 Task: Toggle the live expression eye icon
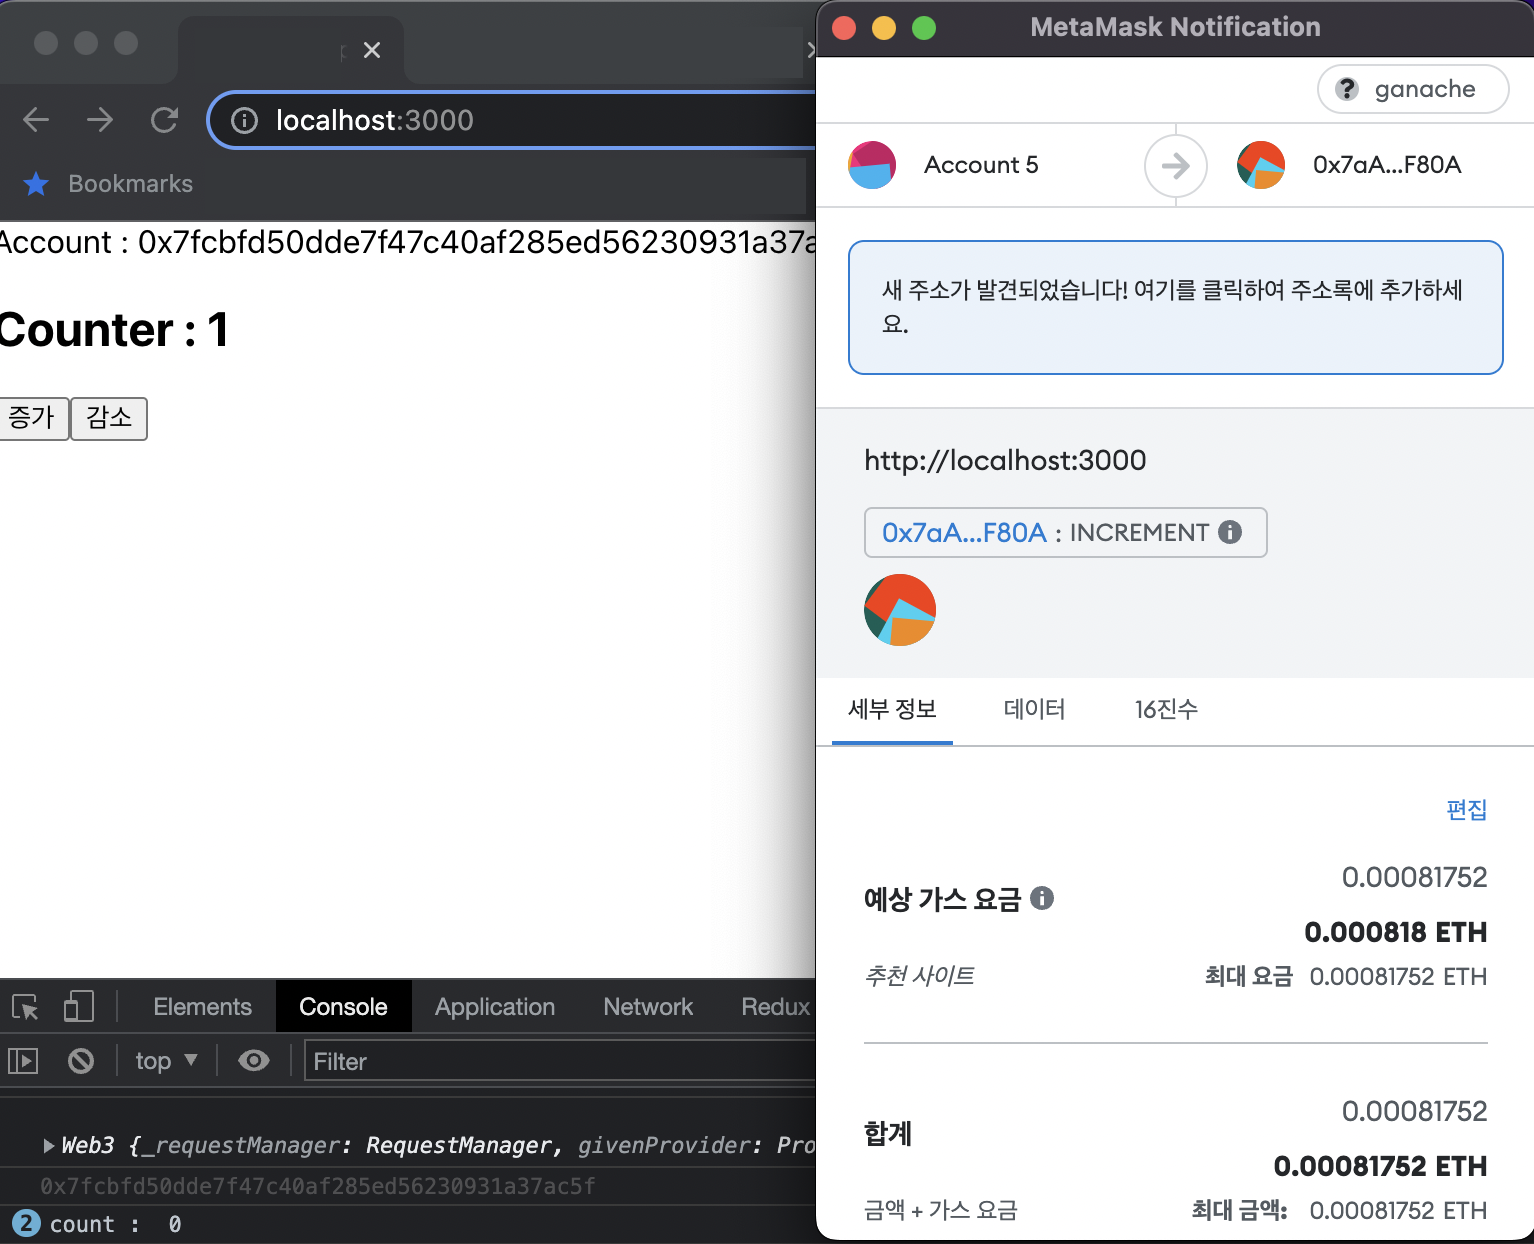(254, 1060)
